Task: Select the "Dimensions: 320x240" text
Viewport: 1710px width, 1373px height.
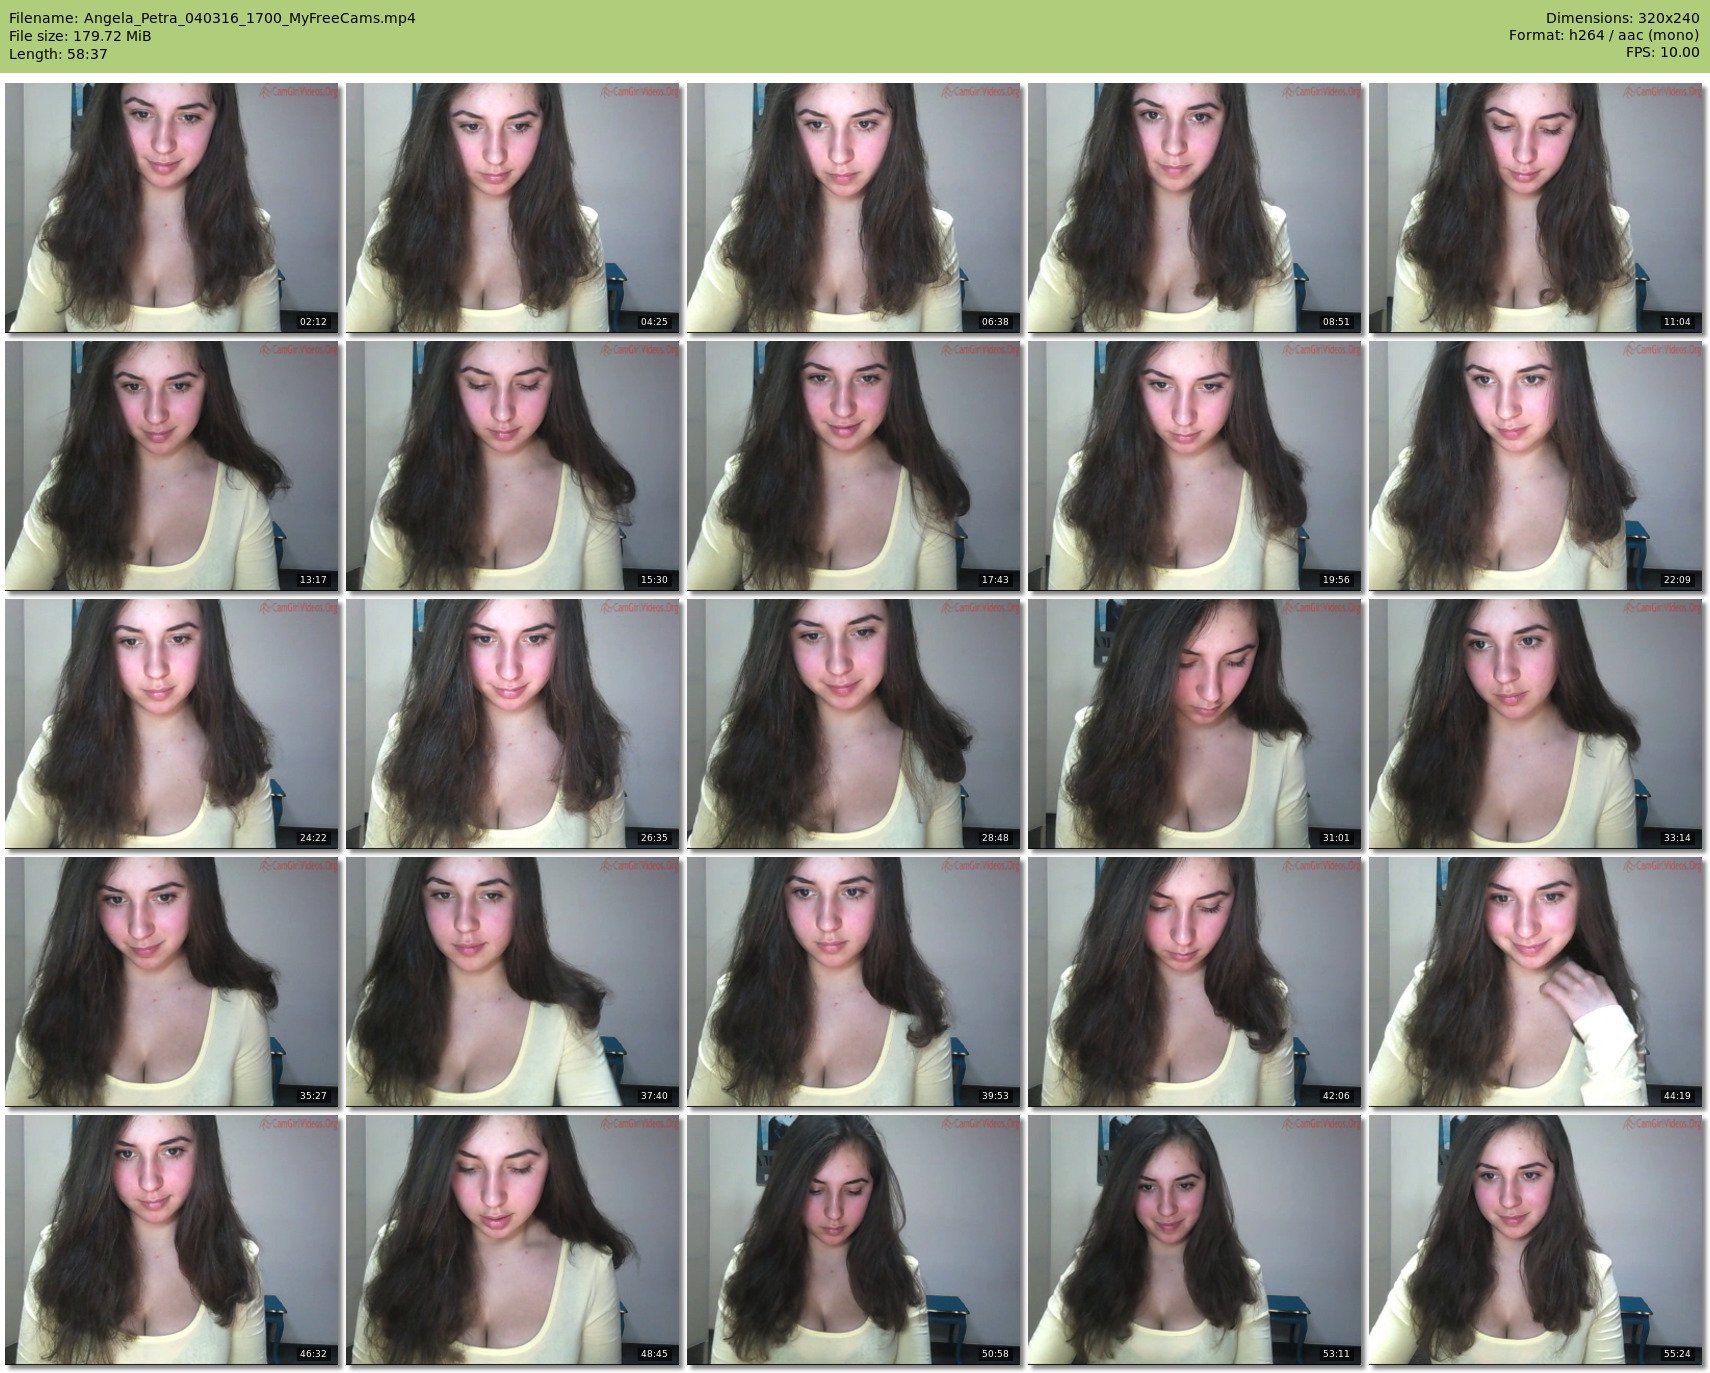Action: tap(1622, 18)
